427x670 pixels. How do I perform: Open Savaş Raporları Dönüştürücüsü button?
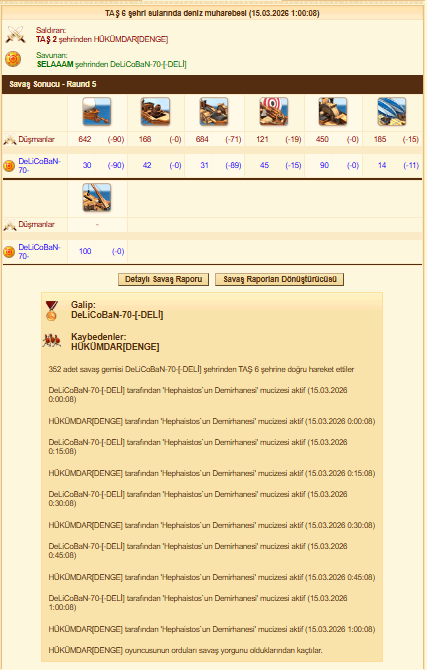tap(280, 279)
